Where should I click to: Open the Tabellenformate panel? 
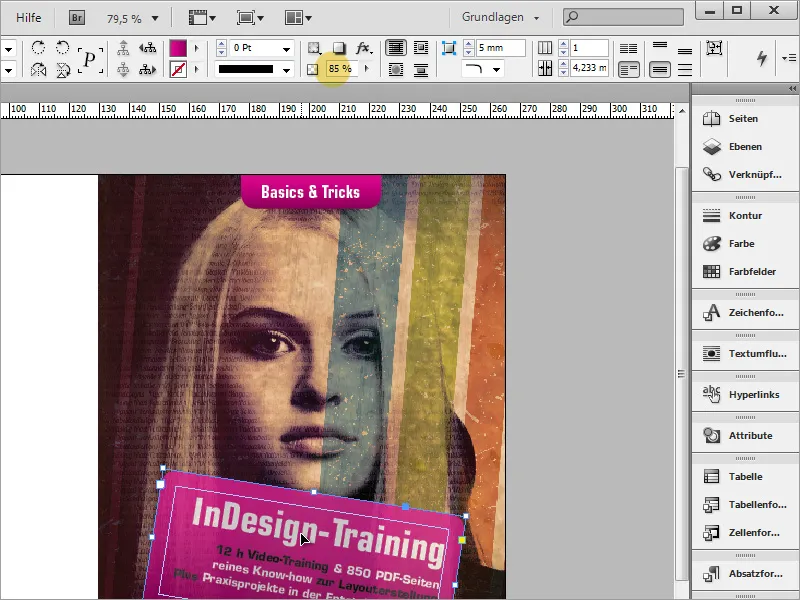pos(745,505)
